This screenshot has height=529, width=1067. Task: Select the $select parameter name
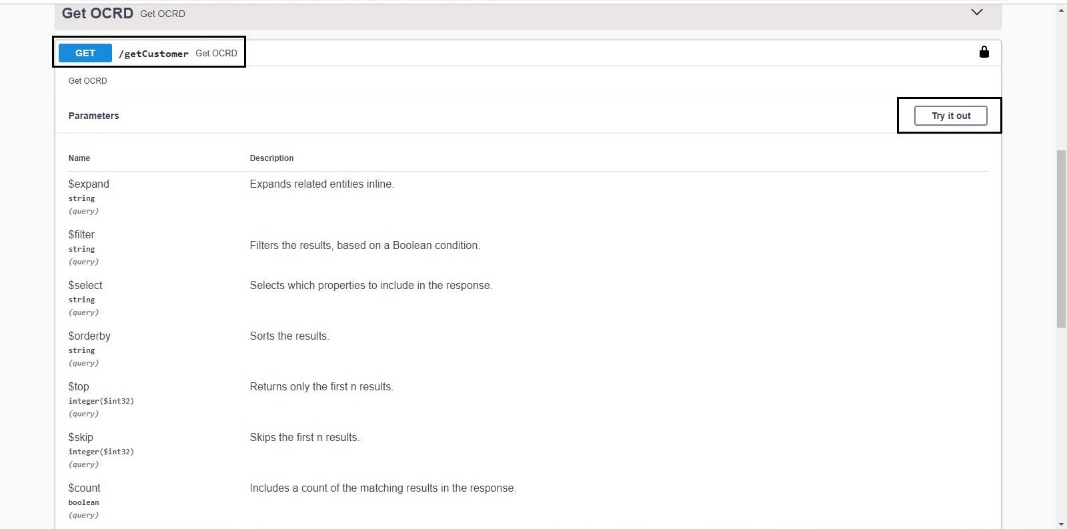tap(85, 285)
